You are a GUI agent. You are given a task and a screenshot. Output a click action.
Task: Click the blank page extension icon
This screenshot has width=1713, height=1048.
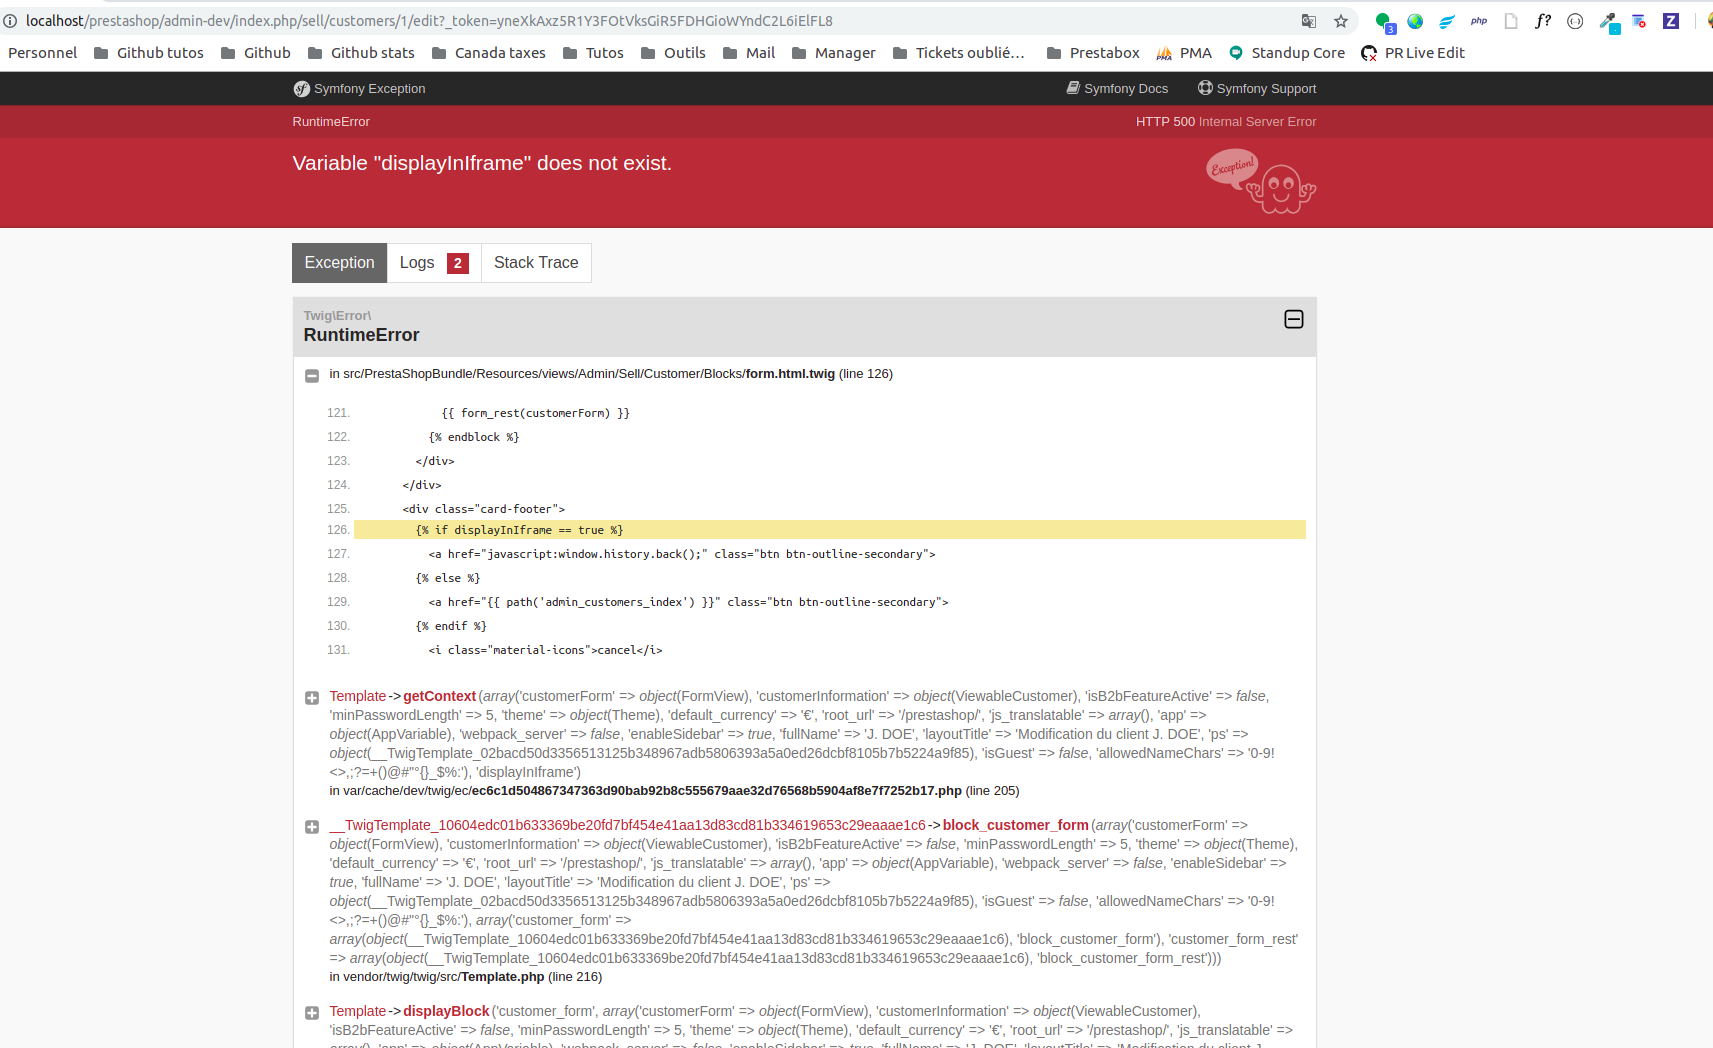point(1511,21)
